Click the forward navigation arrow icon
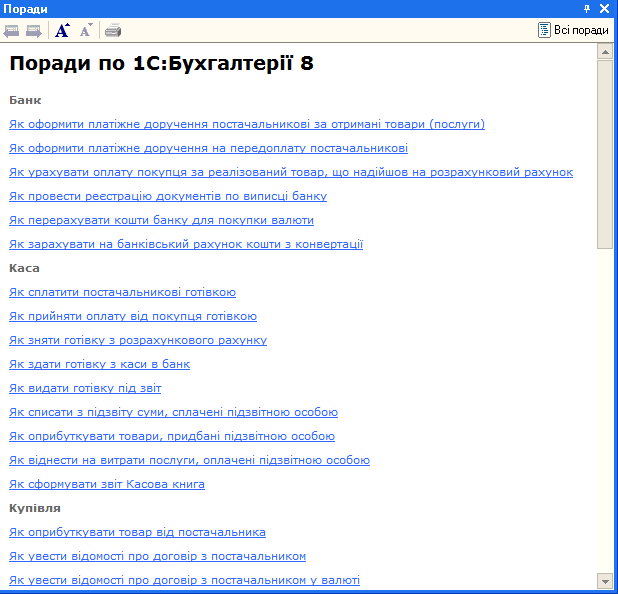The height and width of the screenshot is (594, 618). (34, 31)
